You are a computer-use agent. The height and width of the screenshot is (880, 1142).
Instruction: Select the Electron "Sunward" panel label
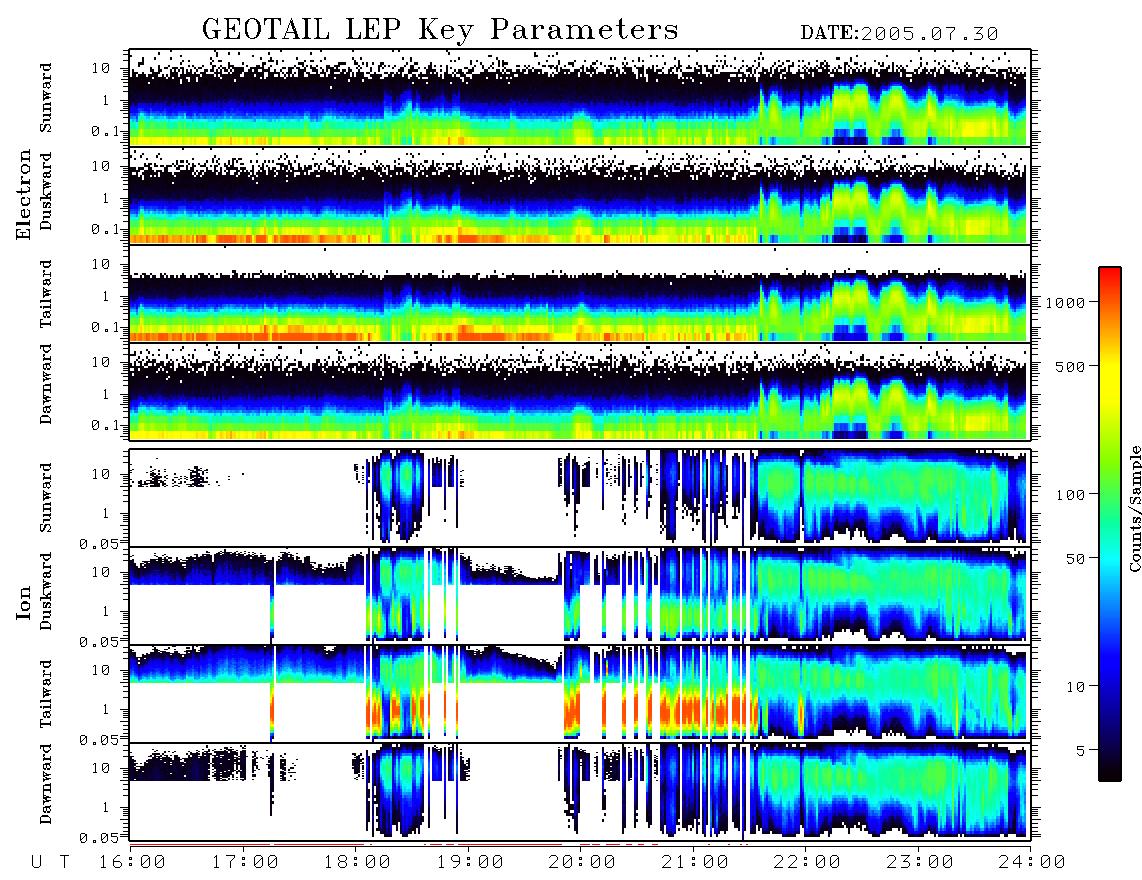click(46, 98)
